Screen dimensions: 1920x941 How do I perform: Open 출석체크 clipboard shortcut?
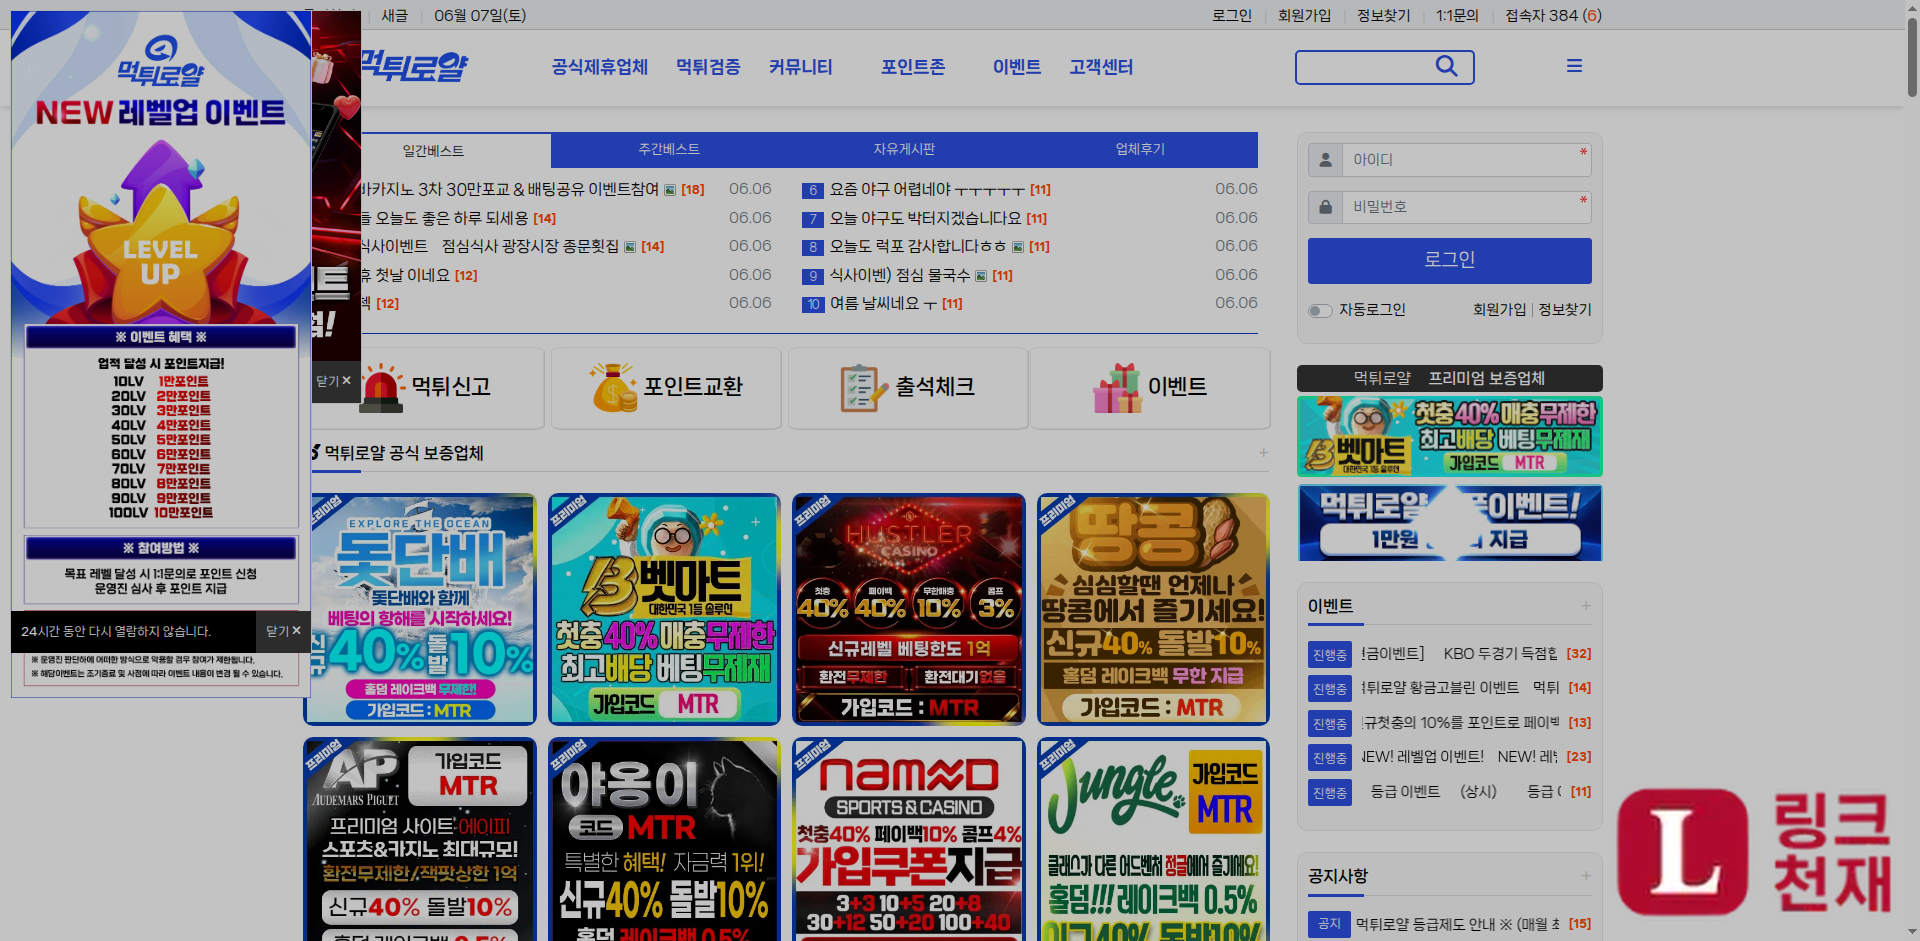coord(908,388)
